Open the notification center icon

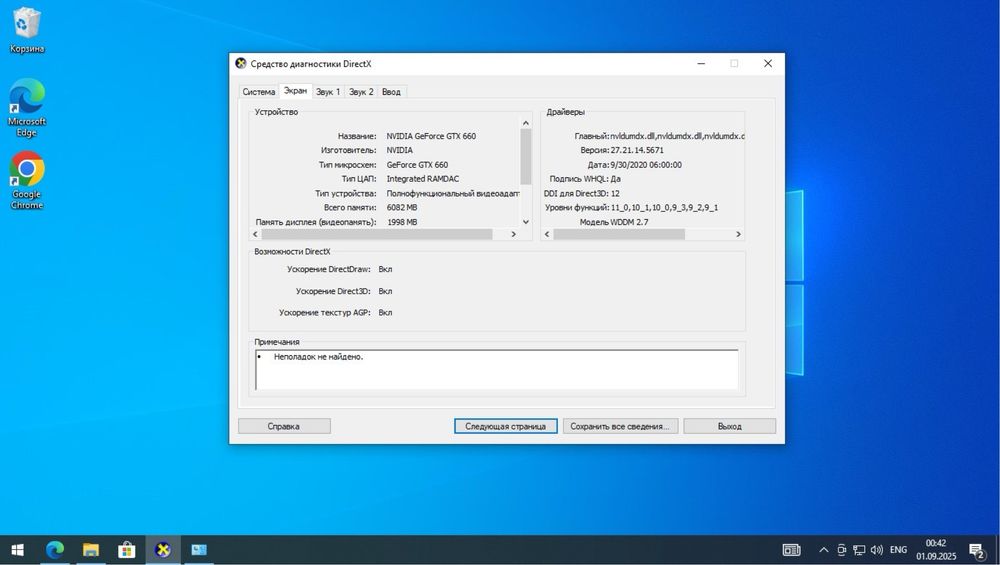pyautogui.click(x=977, y=550)
